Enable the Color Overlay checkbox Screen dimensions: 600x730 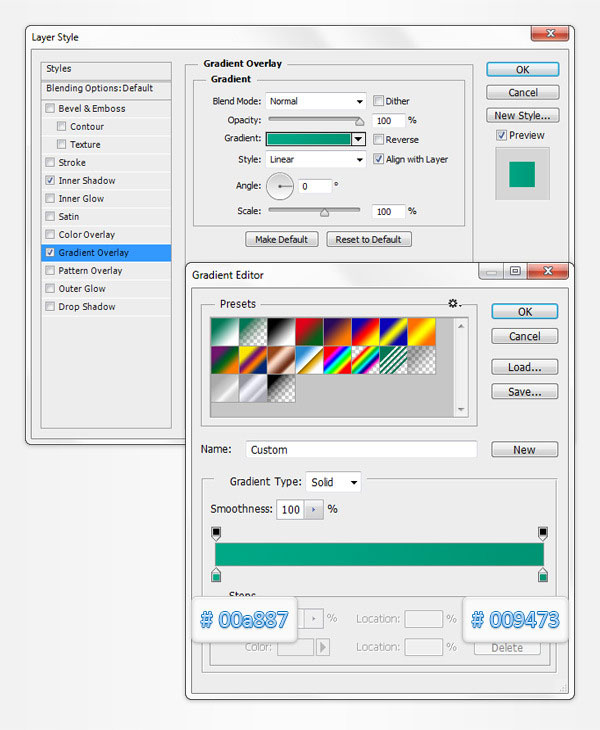tap(50, 234)
